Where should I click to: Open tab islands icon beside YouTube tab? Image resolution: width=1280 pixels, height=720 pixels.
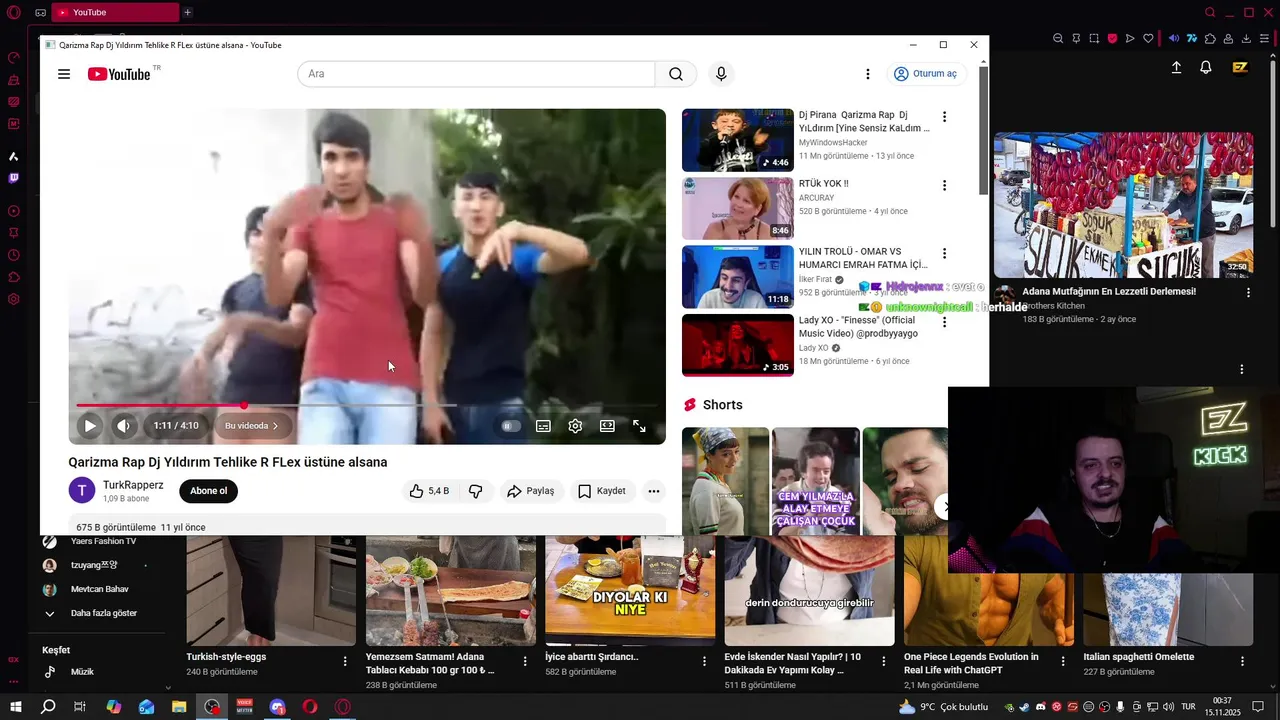click(40, 12)
